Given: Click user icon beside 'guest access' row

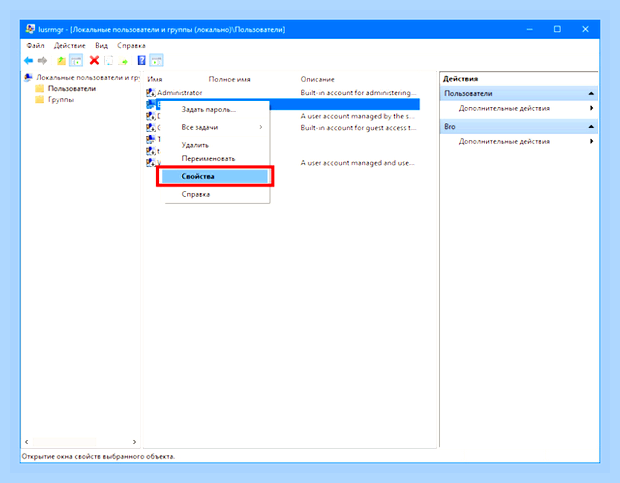Looking at the screenshot, I should [x=150, y=127].
